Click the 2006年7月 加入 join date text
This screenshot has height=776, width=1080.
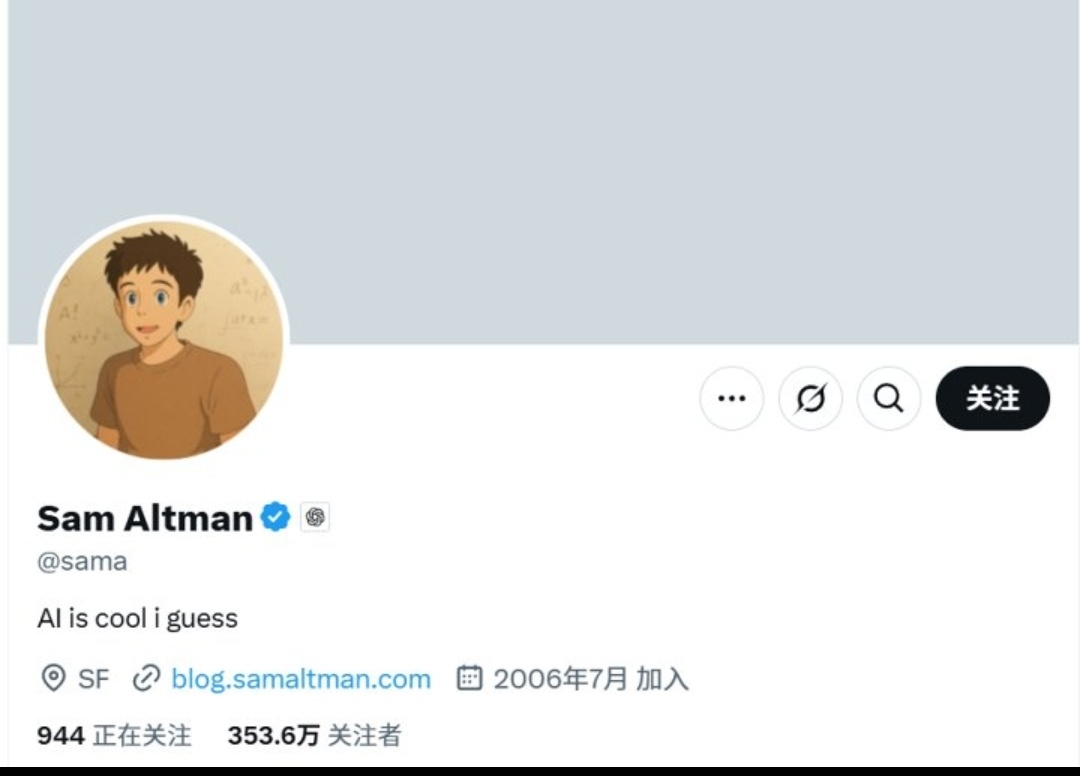tap(591, 679)
